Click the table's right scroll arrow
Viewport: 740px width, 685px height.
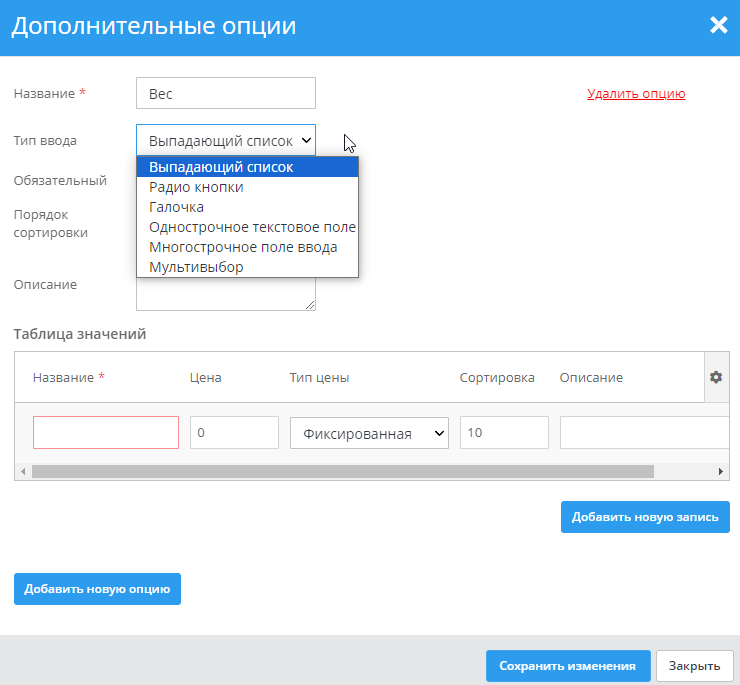click(x=721, y=471)
